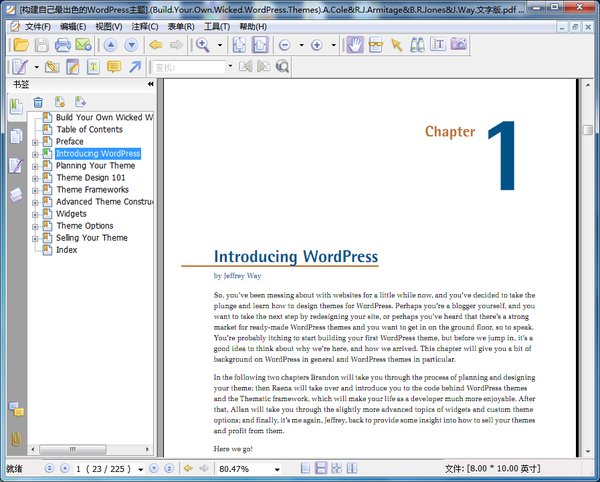Expand the Theme Design 101 bookmark
Screen dimensions: 600x482
35,179
